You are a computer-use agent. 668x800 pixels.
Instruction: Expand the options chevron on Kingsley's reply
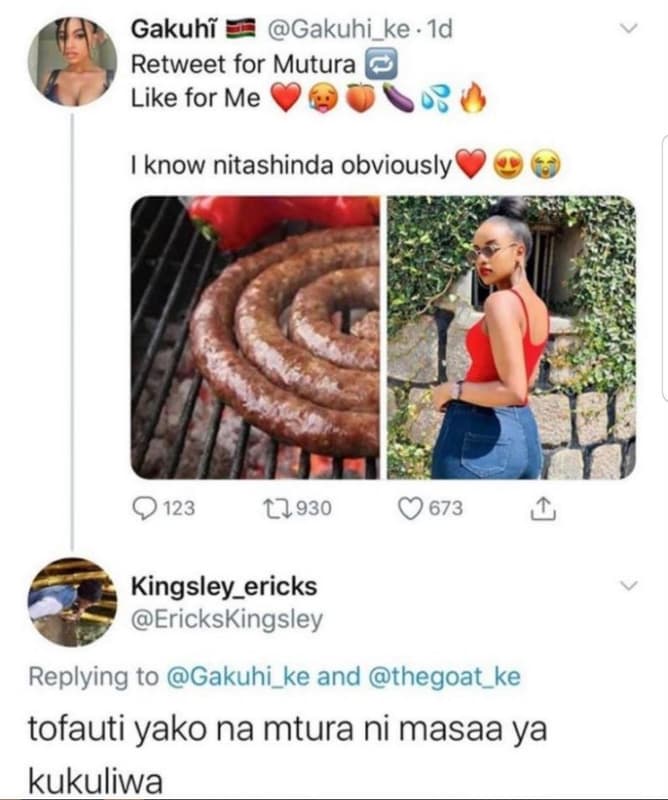[629, 585]
